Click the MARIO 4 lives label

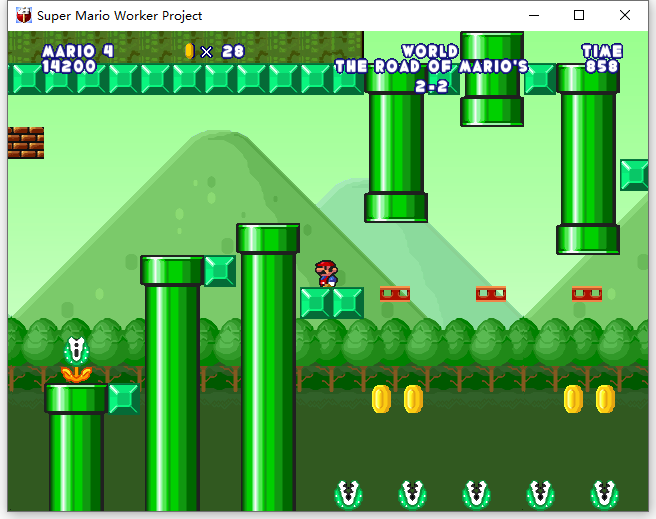click(78, 51)
